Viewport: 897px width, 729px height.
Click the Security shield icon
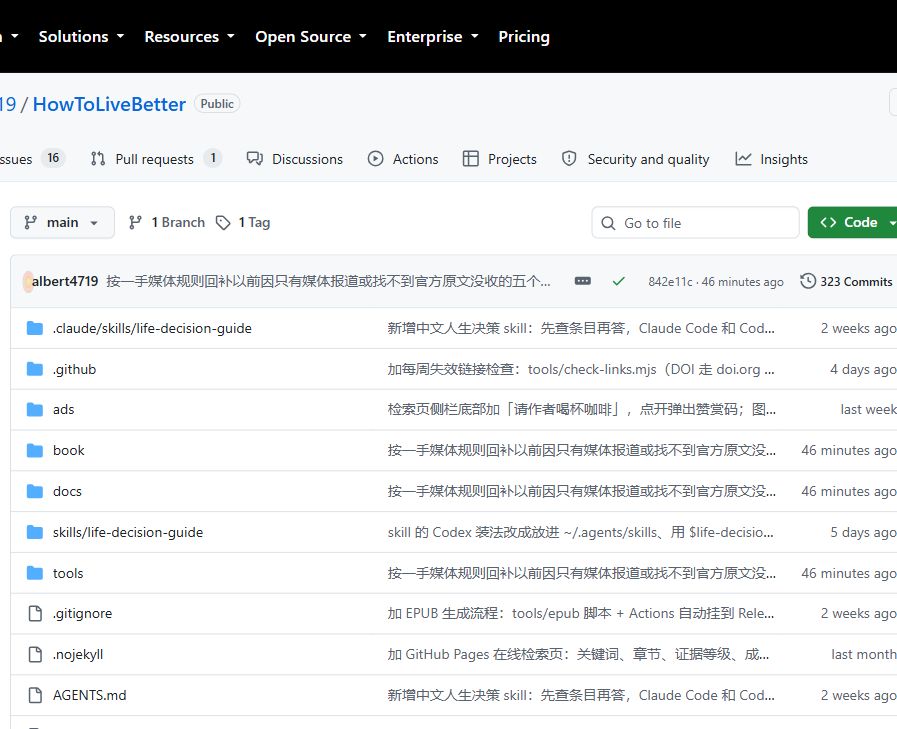click(569, 159)
